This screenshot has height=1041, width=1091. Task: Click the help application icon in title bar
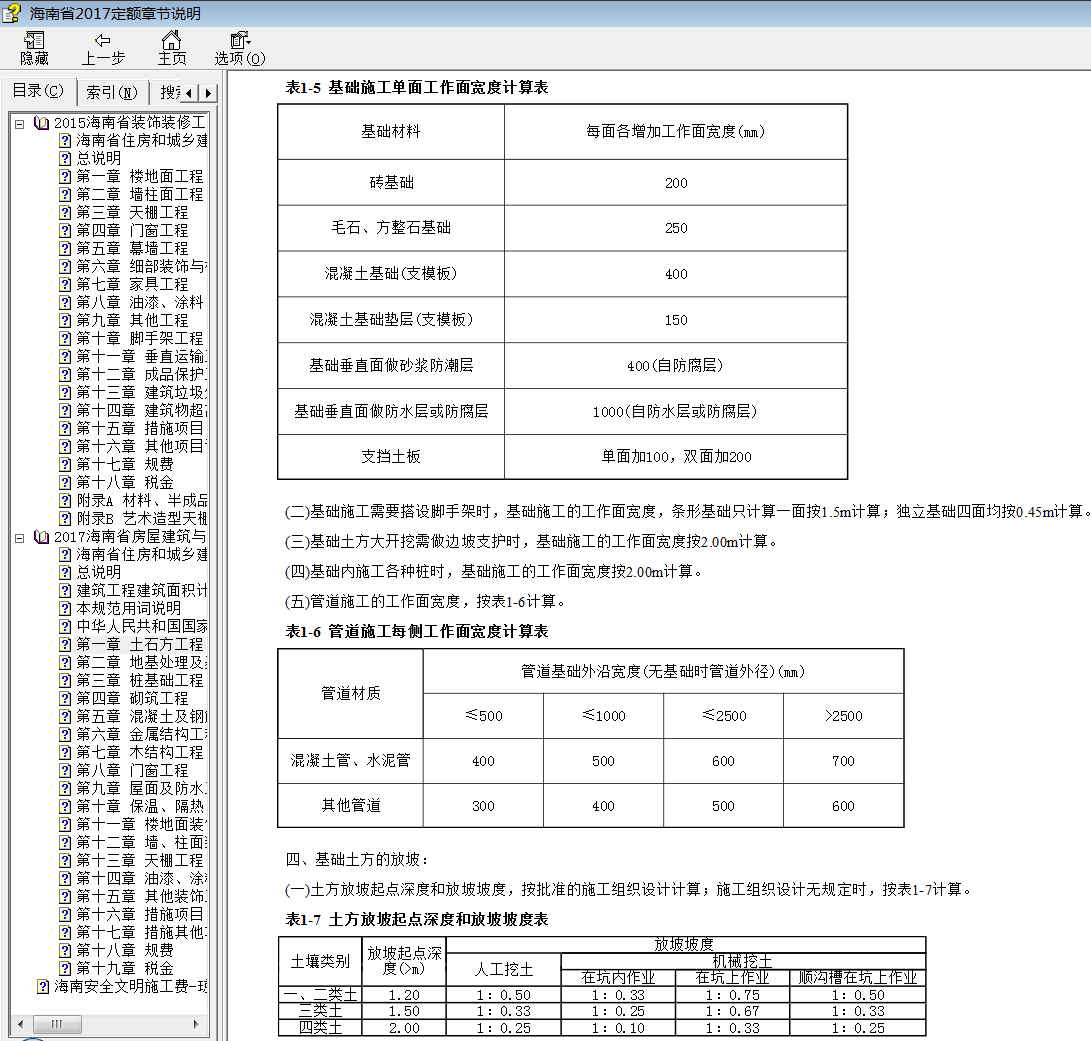tap(12, 13)
